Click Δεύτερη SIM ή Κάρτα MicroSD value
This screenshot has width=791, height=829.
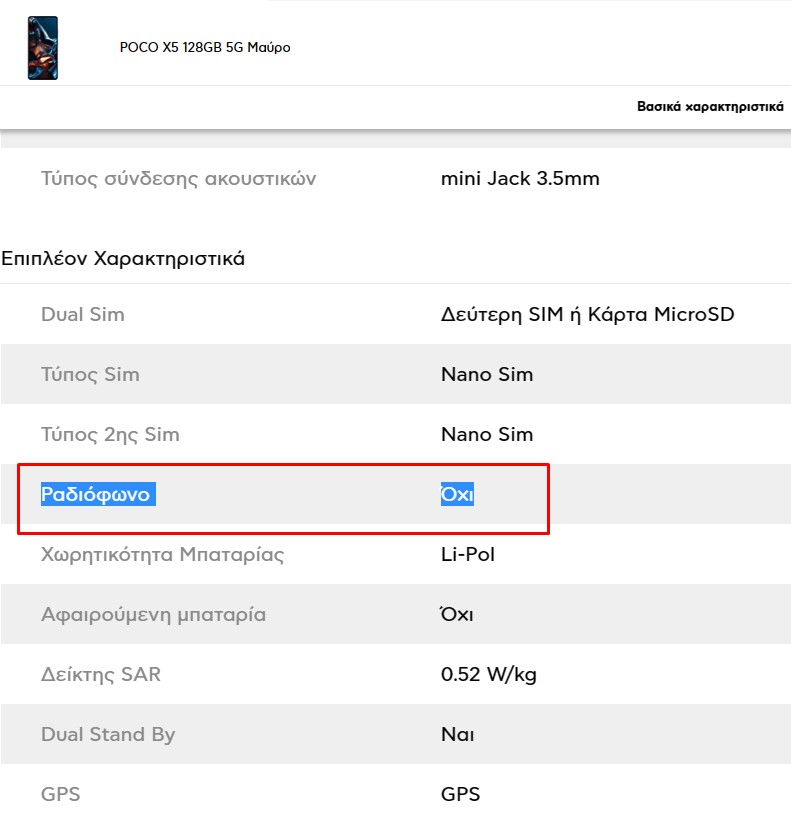point(587,314)
